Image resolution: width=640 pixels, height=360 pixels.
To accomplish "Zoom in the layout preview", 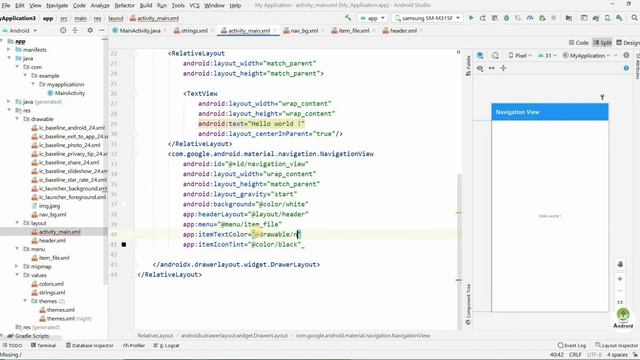I will coord(620,279).
